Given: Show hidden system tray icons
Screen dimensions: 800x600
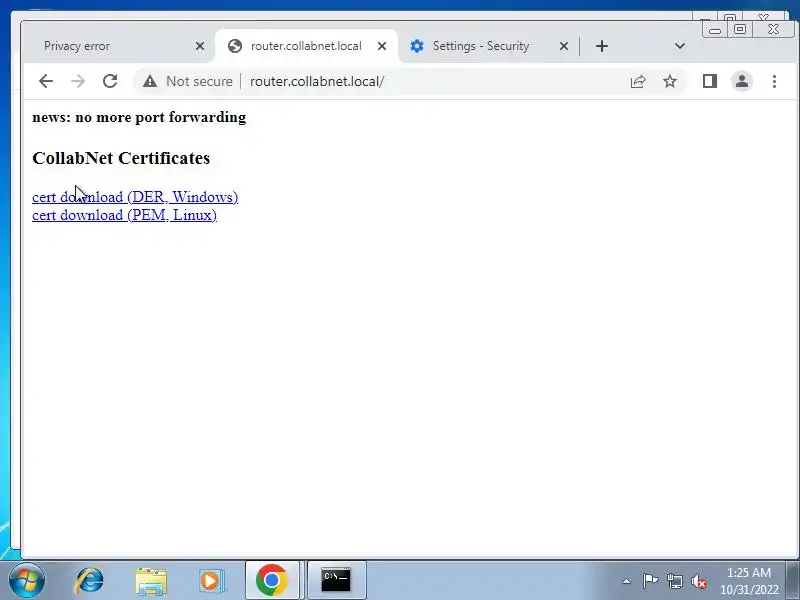Looking at the screenshot, I should click(627, 581).
